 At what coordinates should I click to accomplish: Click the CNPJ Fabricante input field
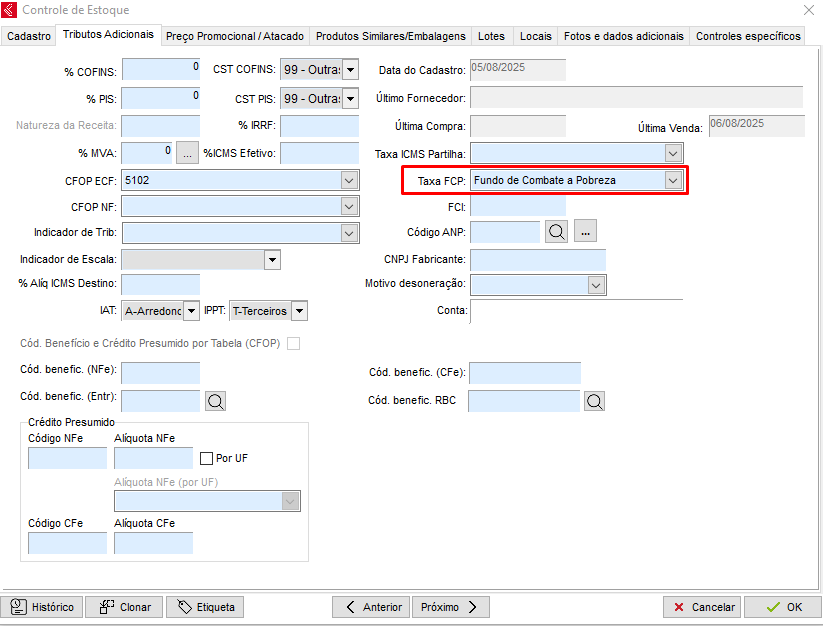[x=537, y=259]
